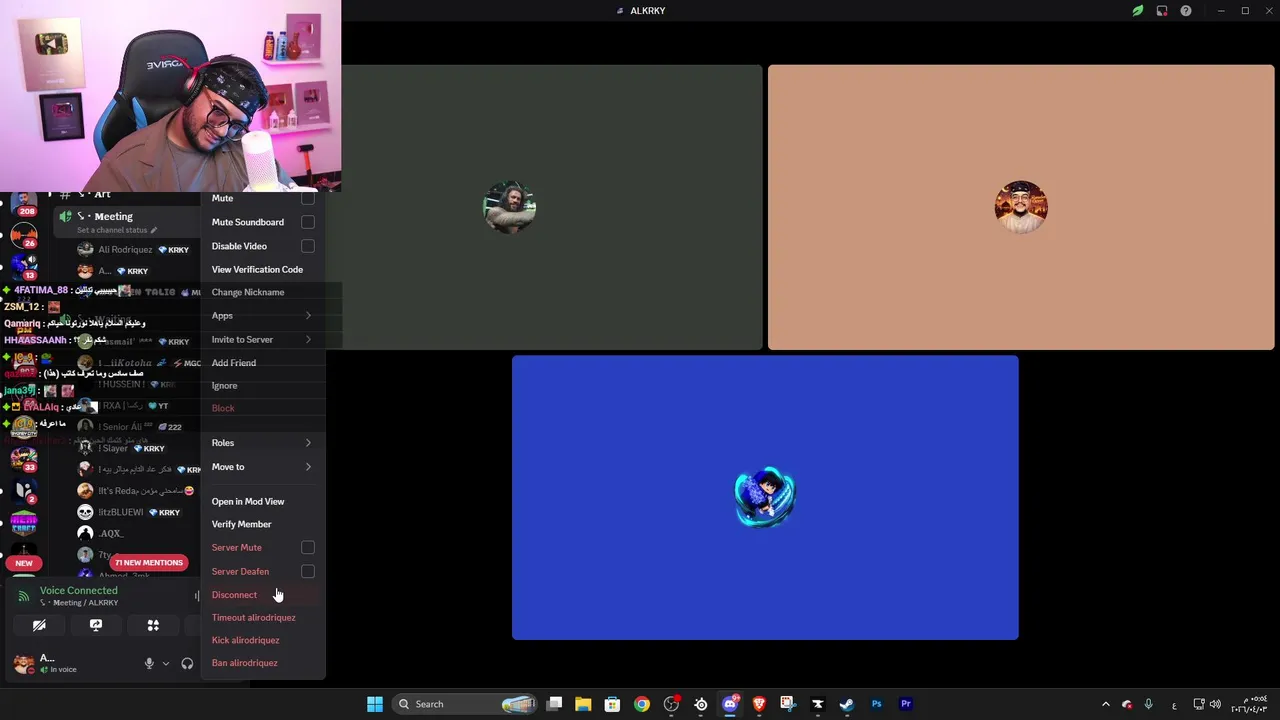This screenshot has width=1280, height=720.
Task: Open the Windows Start menu
Action: click(374, 704)
